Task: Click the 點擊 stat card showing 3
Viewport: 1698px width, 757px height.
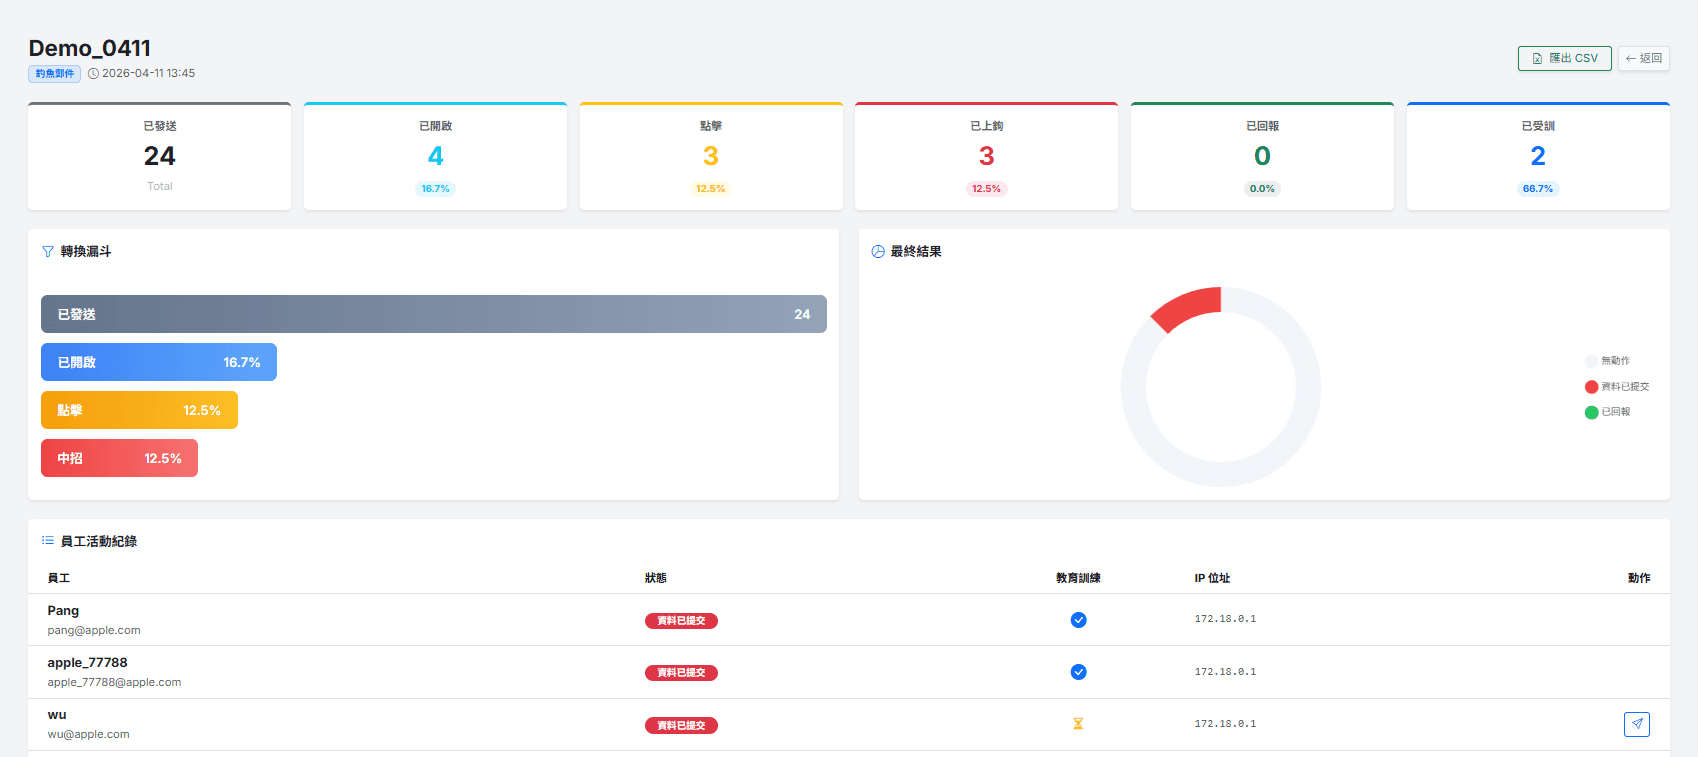Action: coord(711,156)
